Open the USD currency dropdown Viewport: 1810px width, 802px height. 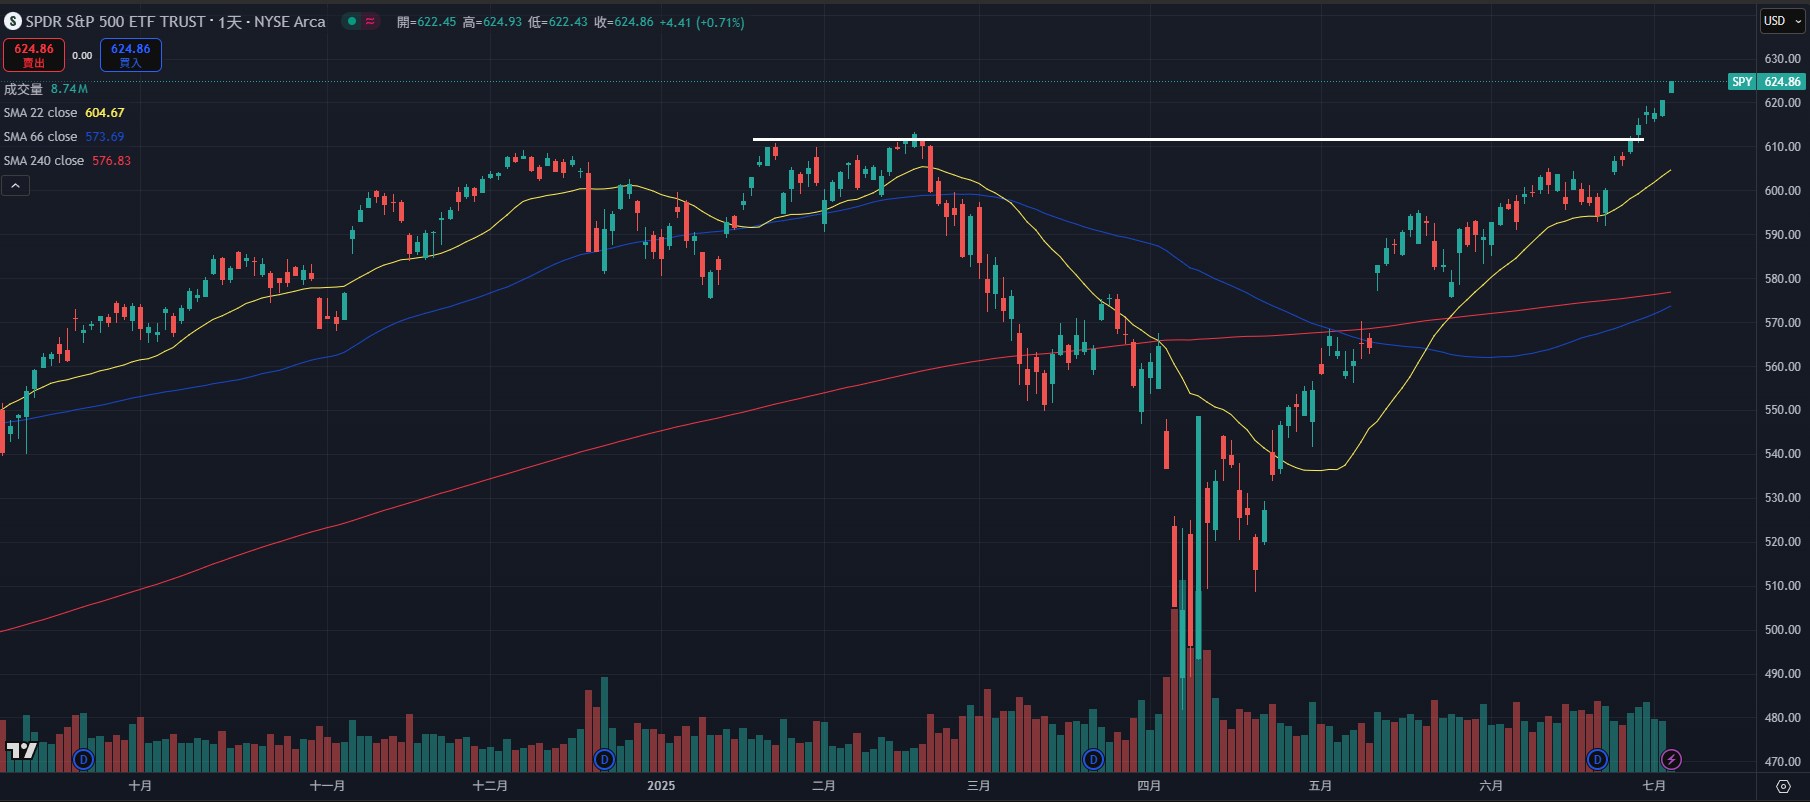coord(1782,21)
